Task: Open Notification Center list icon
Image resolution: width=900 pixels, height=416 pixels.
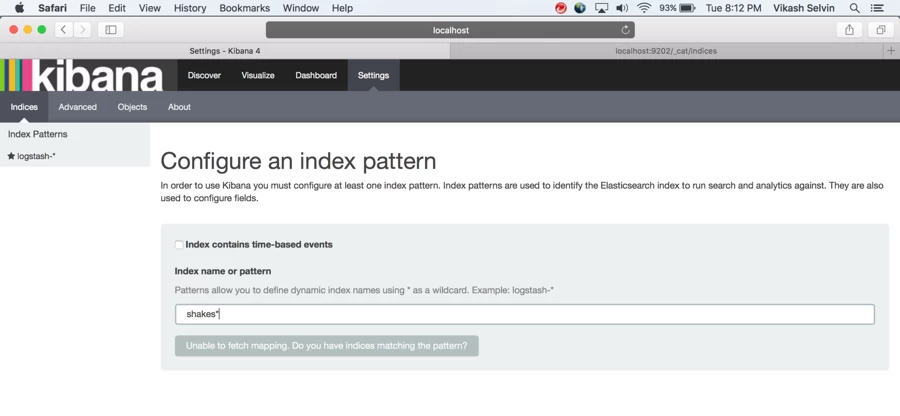Action: point(876,8)
